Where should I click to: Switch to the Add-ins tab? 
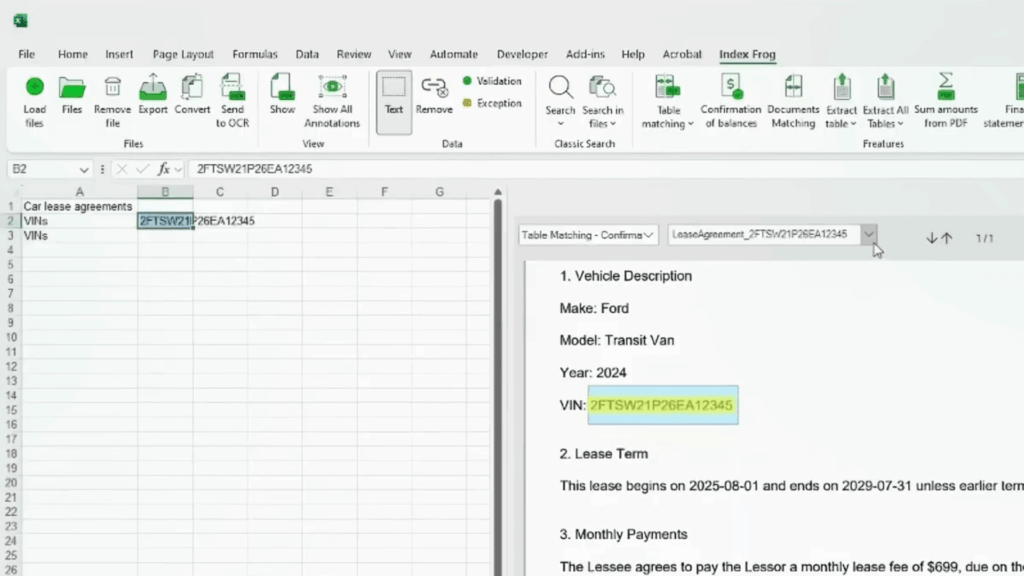585,54
